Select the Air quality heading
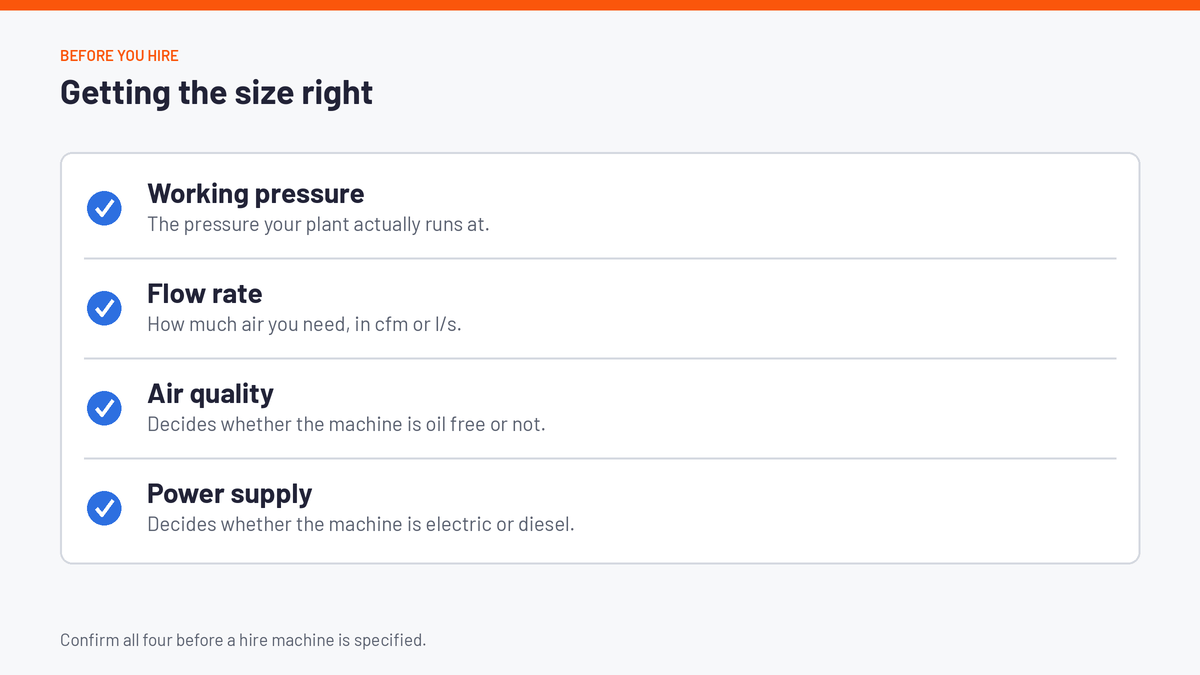This screenshot has width=1200, height=675. (x=210, y=393)
